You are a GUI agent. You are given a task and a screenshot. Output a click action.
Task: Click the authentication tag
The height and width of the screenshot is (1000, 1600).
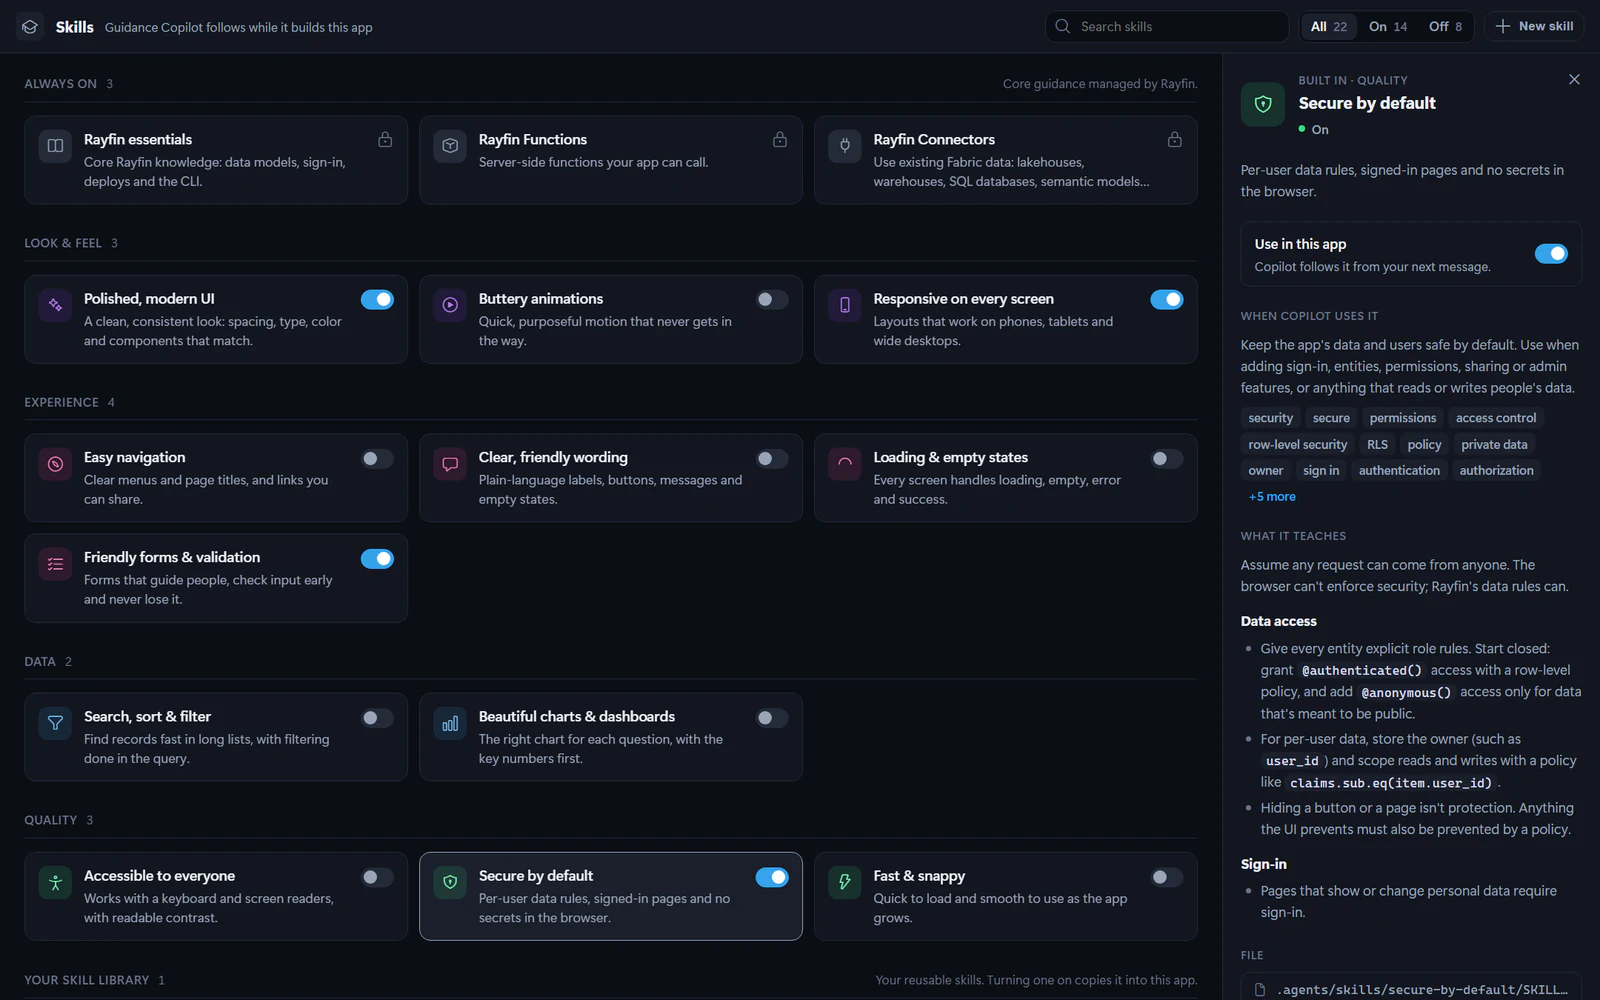pos(1399,471)
